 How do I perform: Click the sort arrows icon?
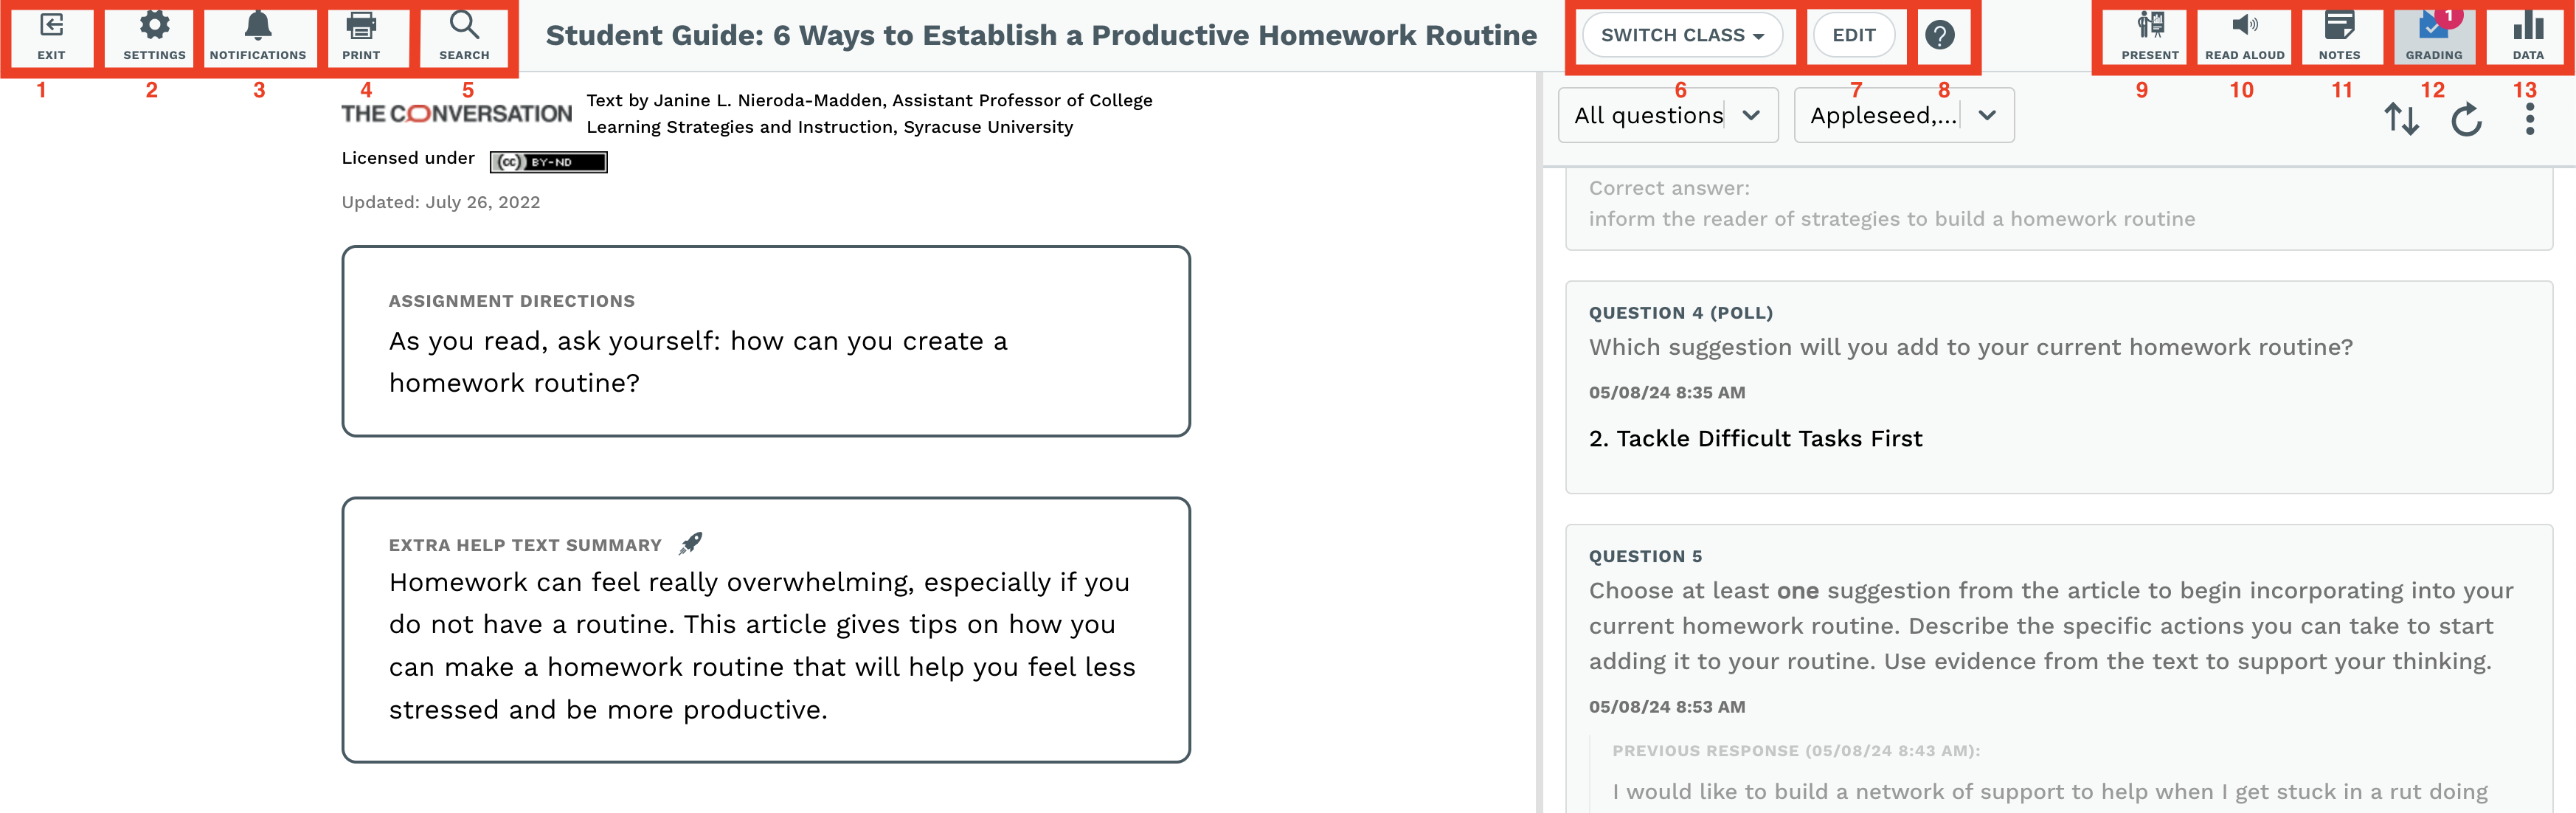click(x=2401, y=120)
